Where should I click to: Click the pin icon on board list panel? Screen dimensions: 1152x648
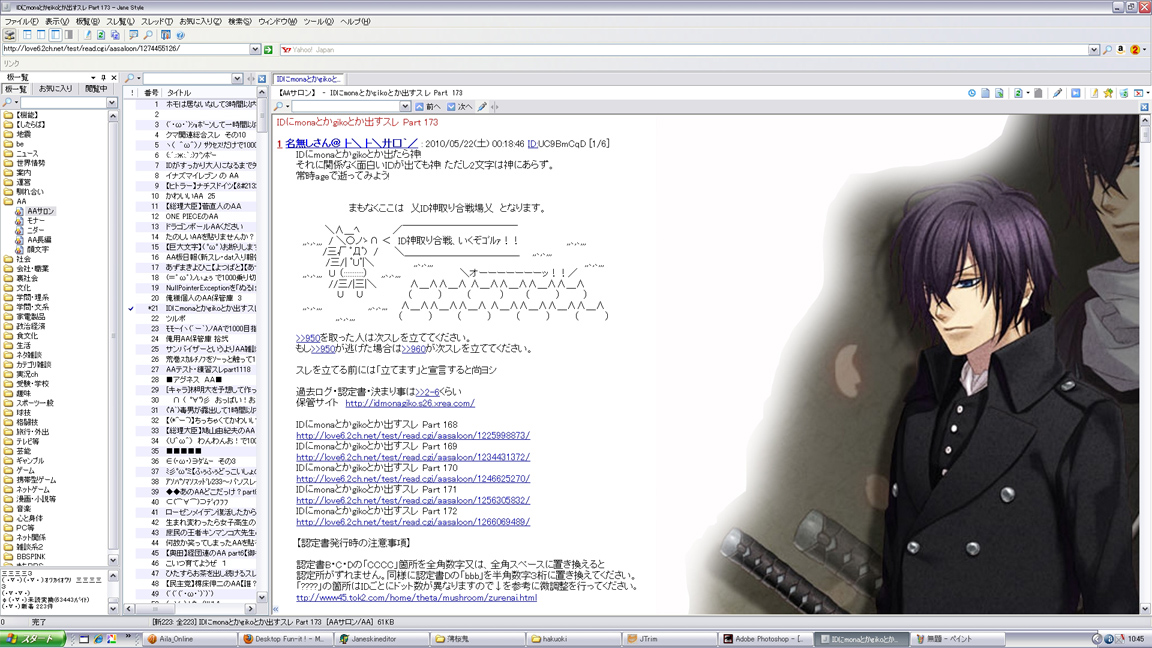coord(104,77)
